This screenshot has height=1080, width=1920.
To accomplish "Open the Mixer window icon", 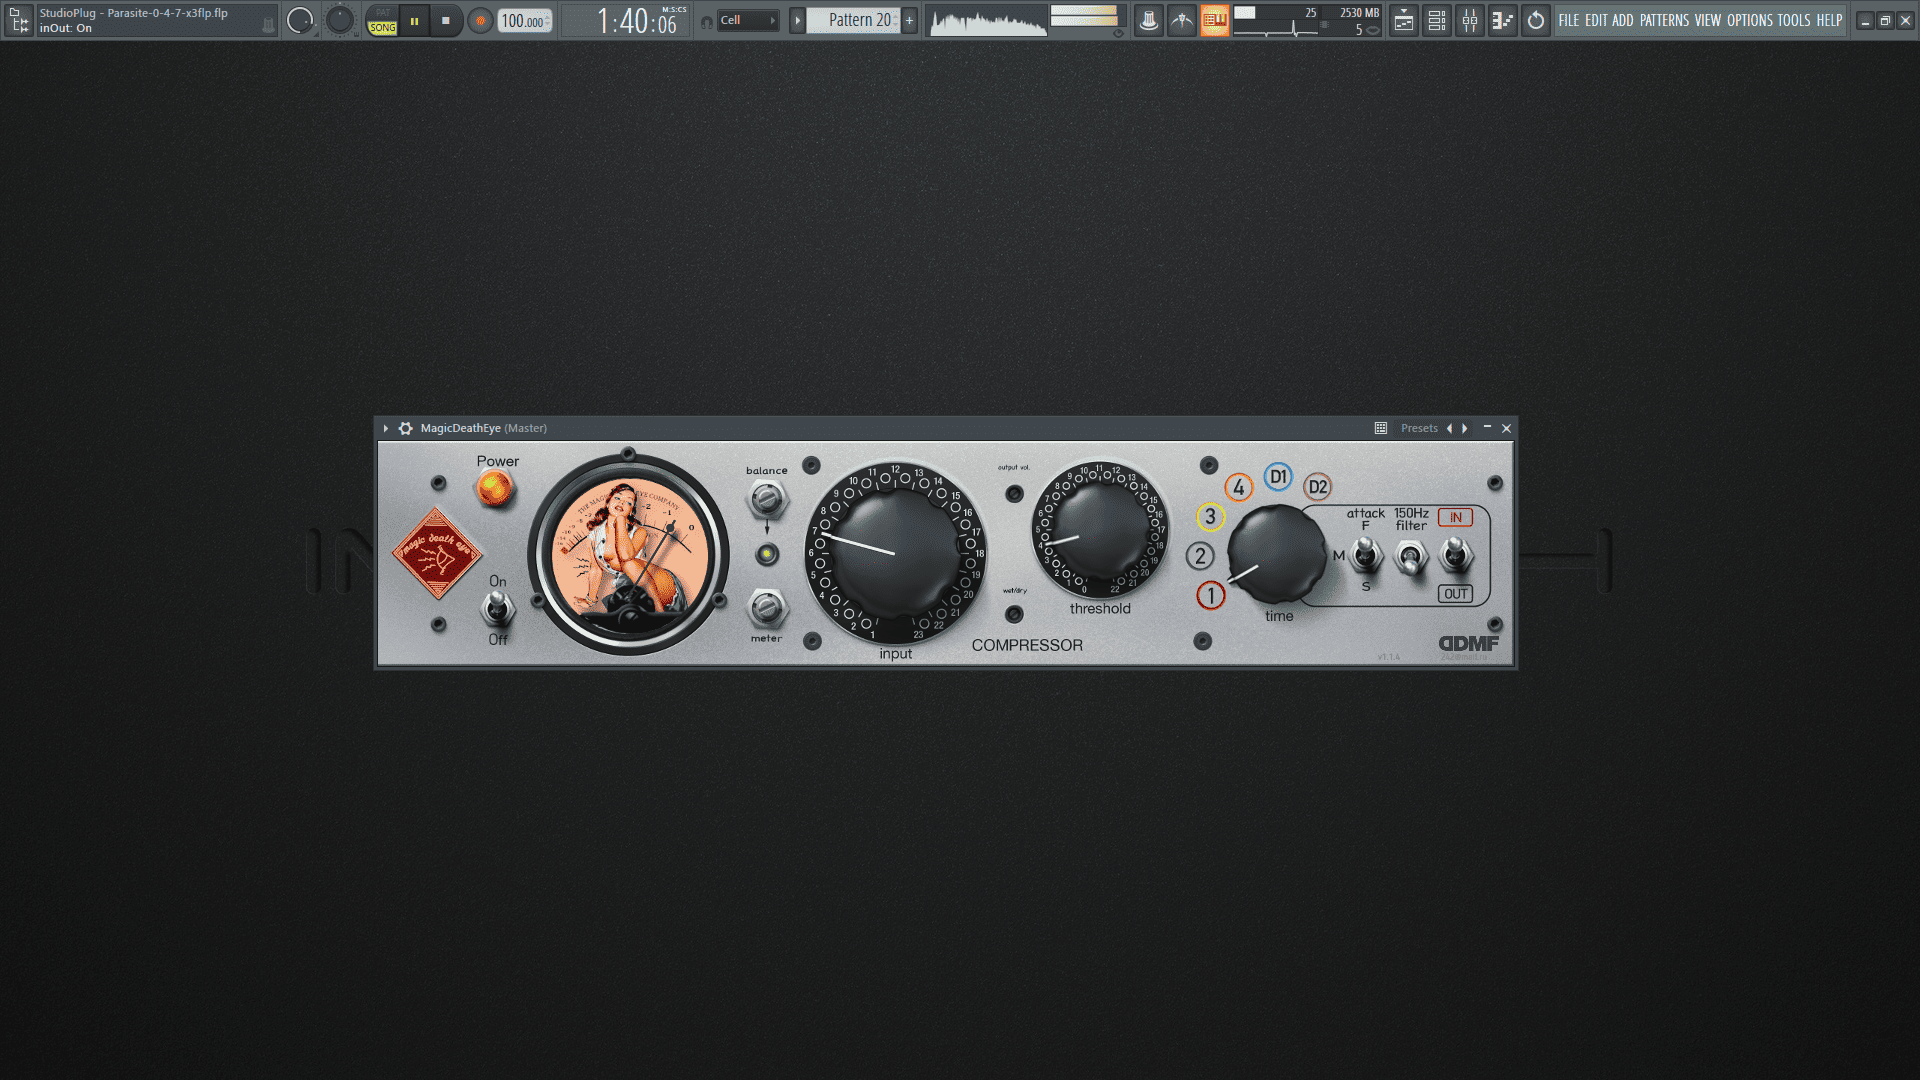I will click(x=1470, y=20).
